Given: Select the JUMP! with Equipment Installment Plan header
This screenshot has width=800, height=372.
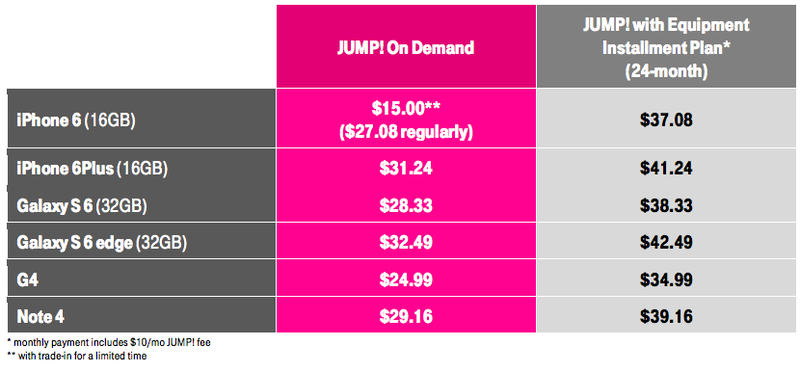Looking at the screenshot, I should [666, 47].
